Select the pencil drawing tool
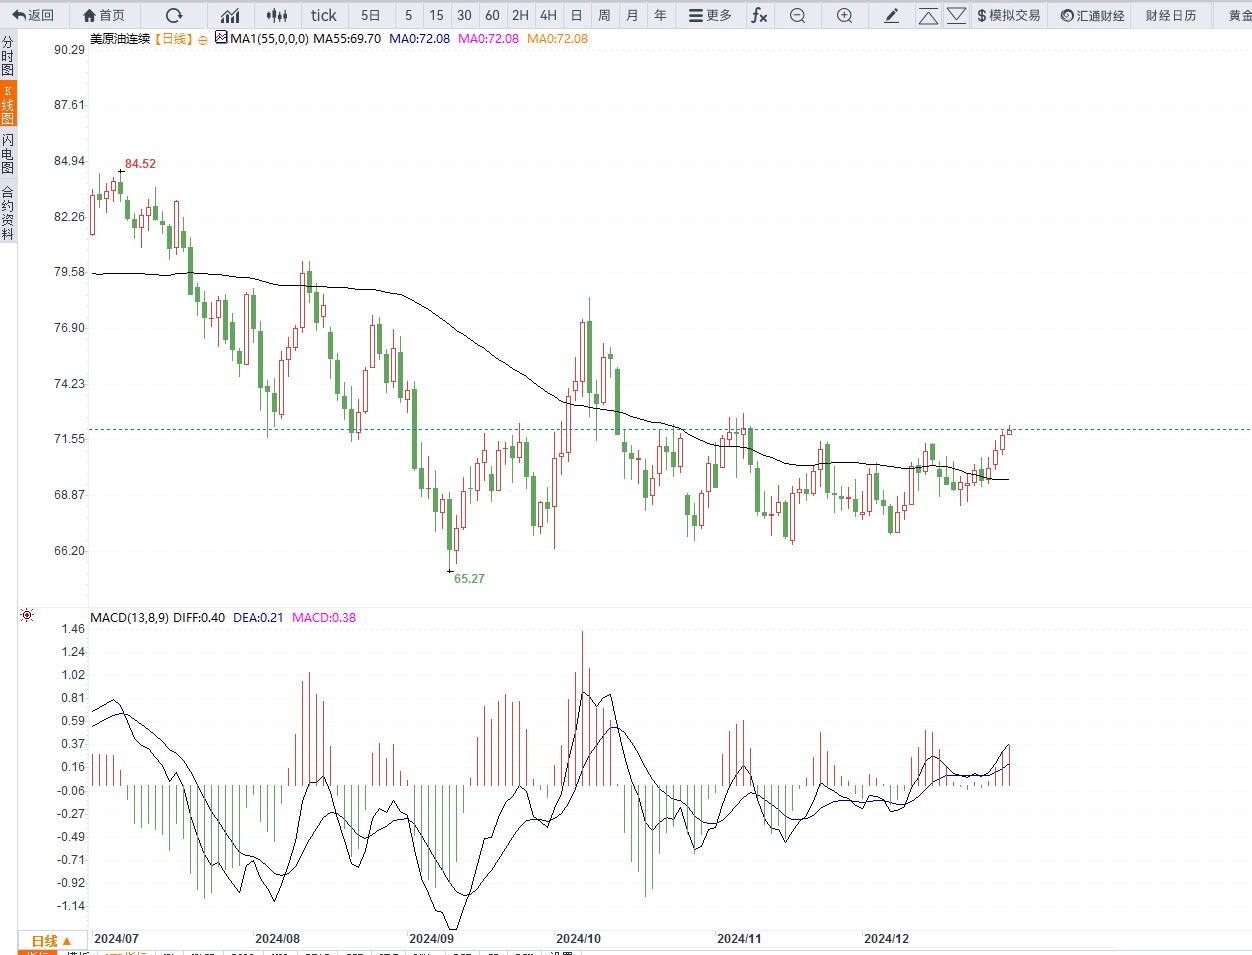This screenshot has width=1252, height=955. [892, 15]
